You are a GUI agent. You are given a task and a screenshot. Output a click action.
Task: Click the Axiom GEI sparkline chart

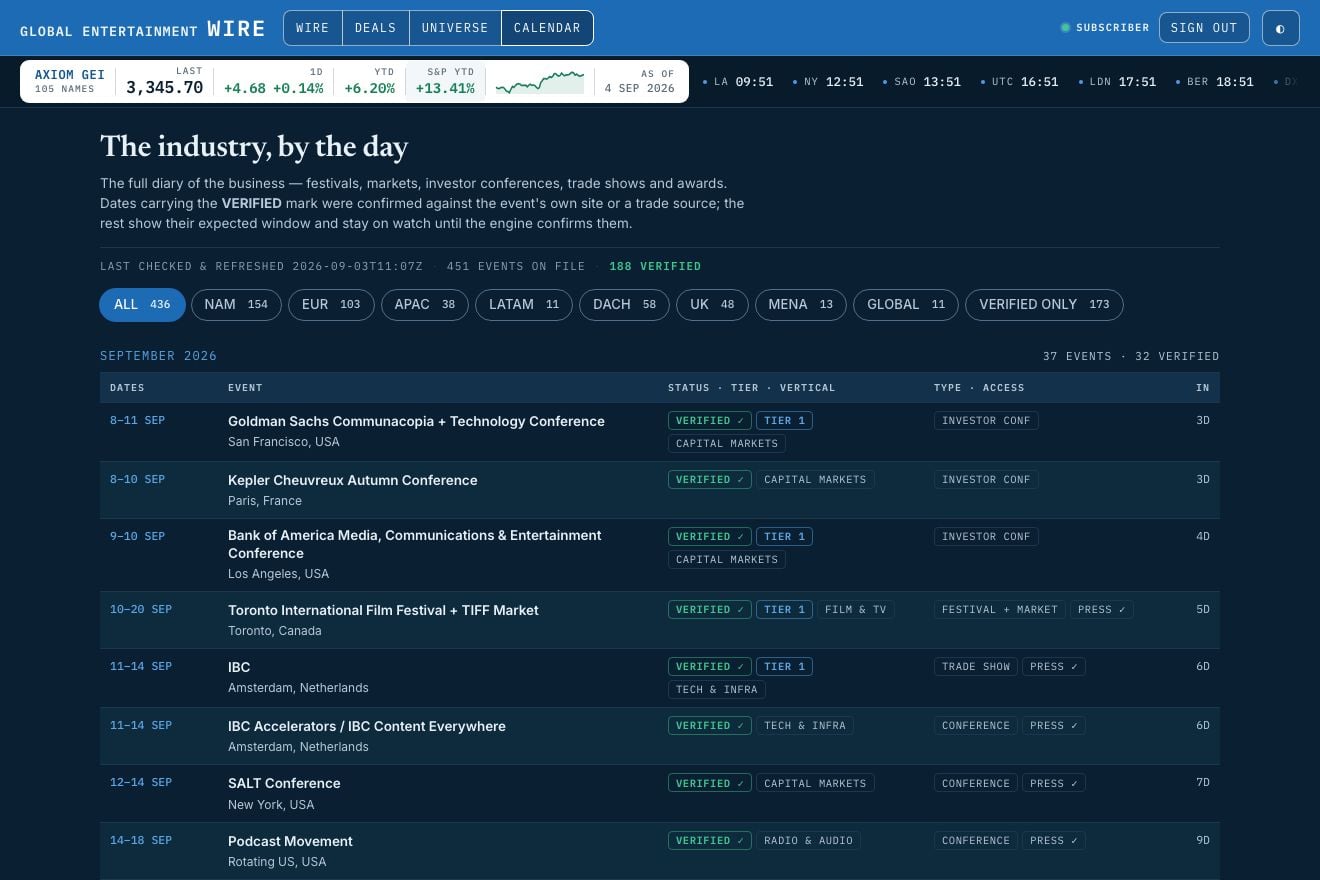[x=540, y=82]
